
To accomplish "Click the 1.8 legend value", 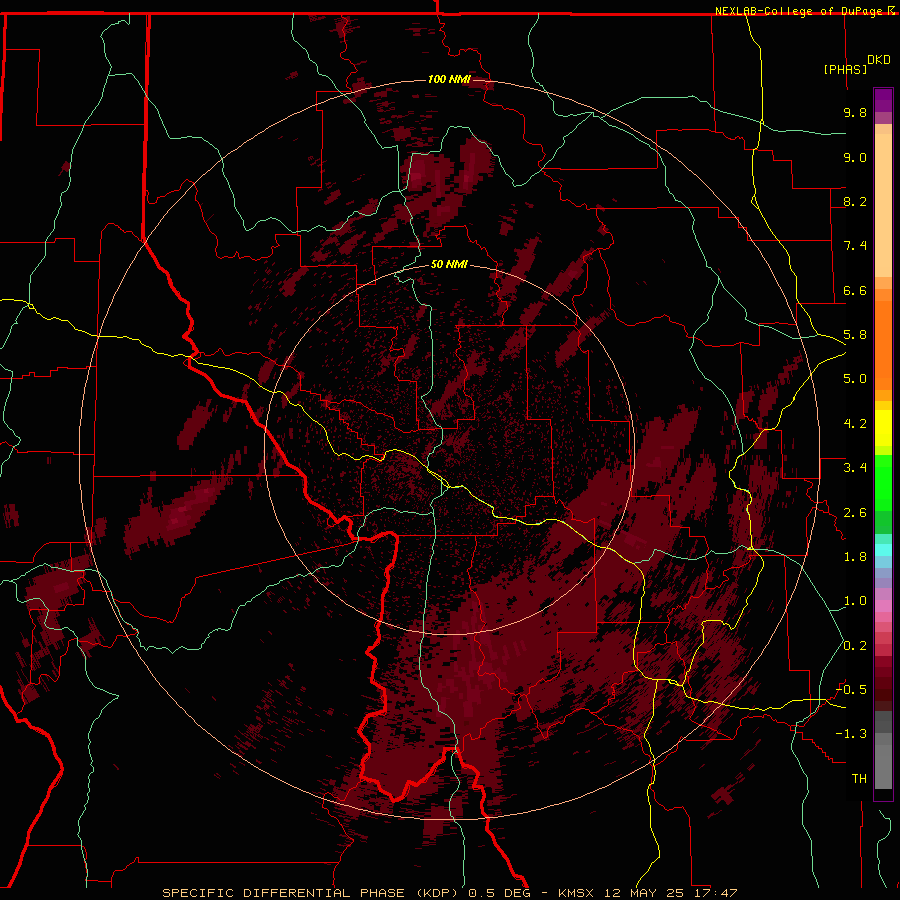I will pyautogui.click(x=855, y=557).
